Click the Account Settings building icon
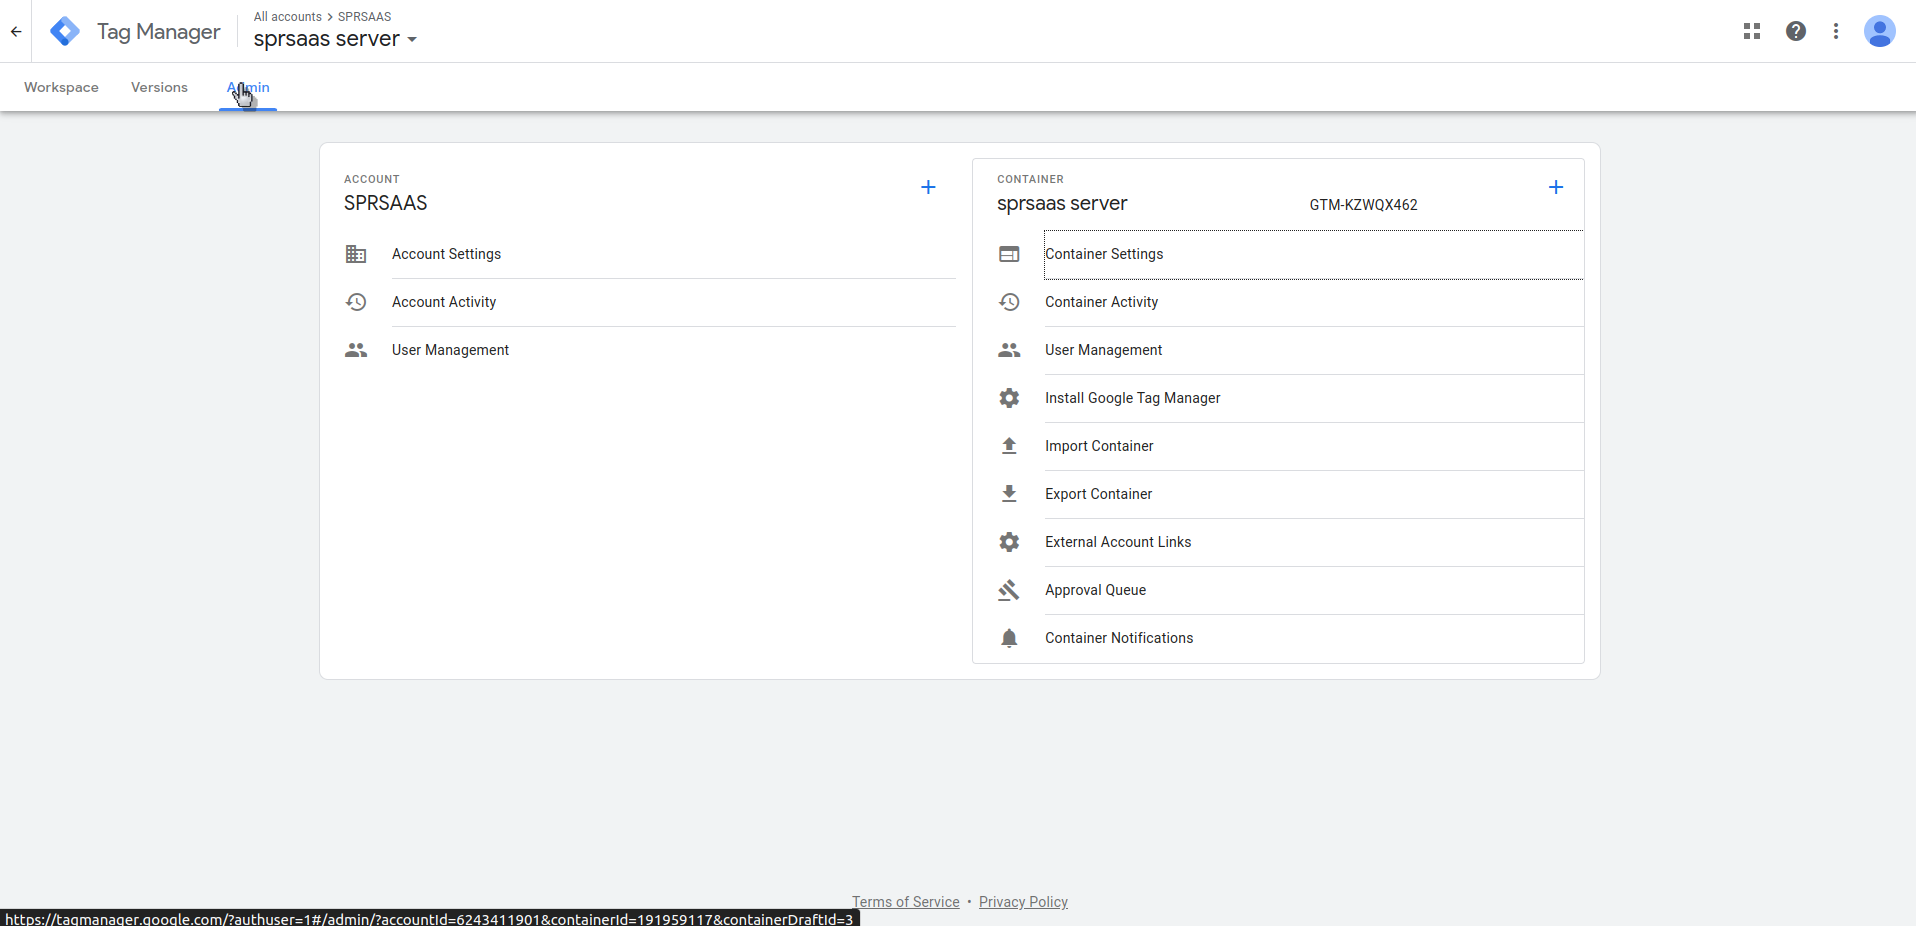Viewport: 1916px width, 926px height. [356, 254]
